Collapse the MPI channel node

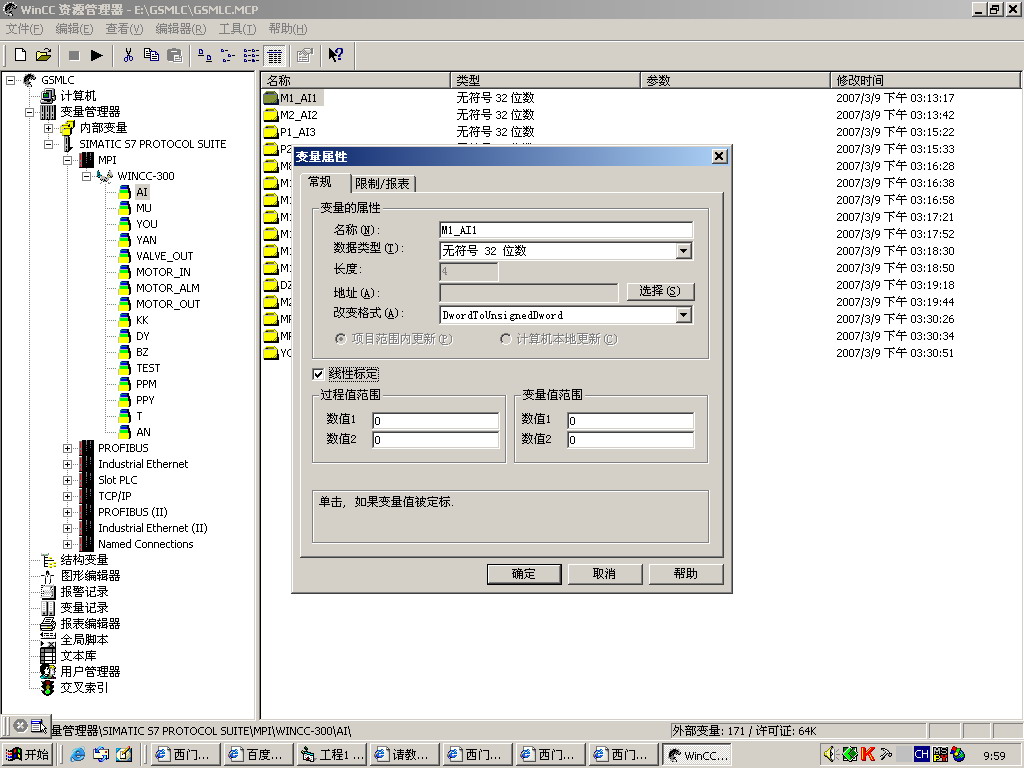tap(67, 160)
